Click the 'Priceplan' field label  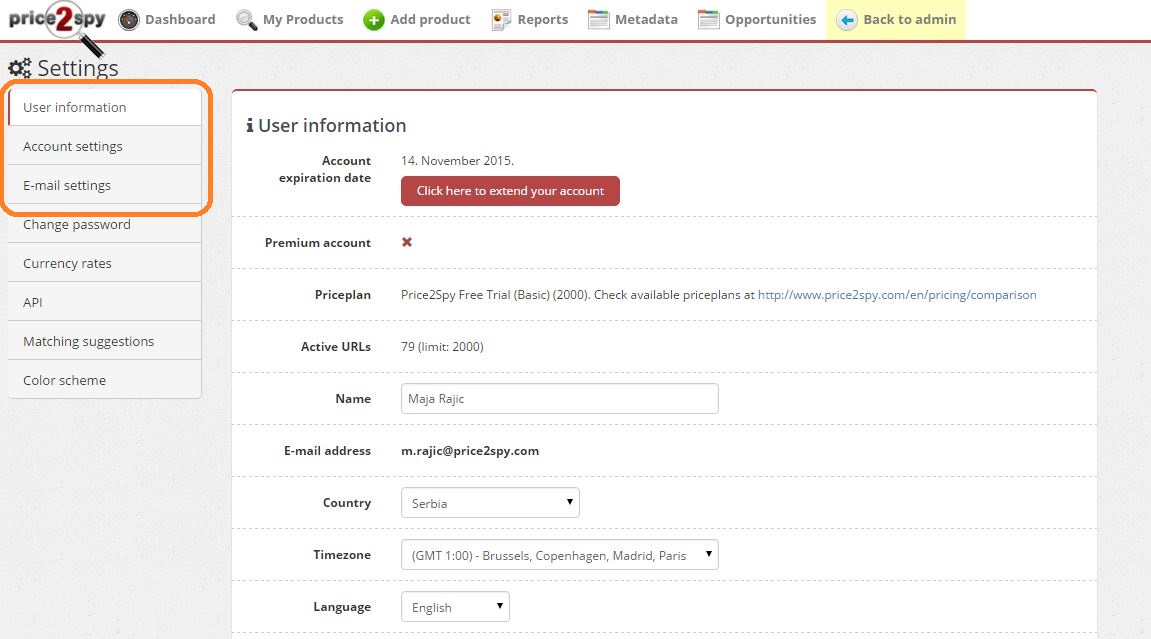click(x=343, y=295)
